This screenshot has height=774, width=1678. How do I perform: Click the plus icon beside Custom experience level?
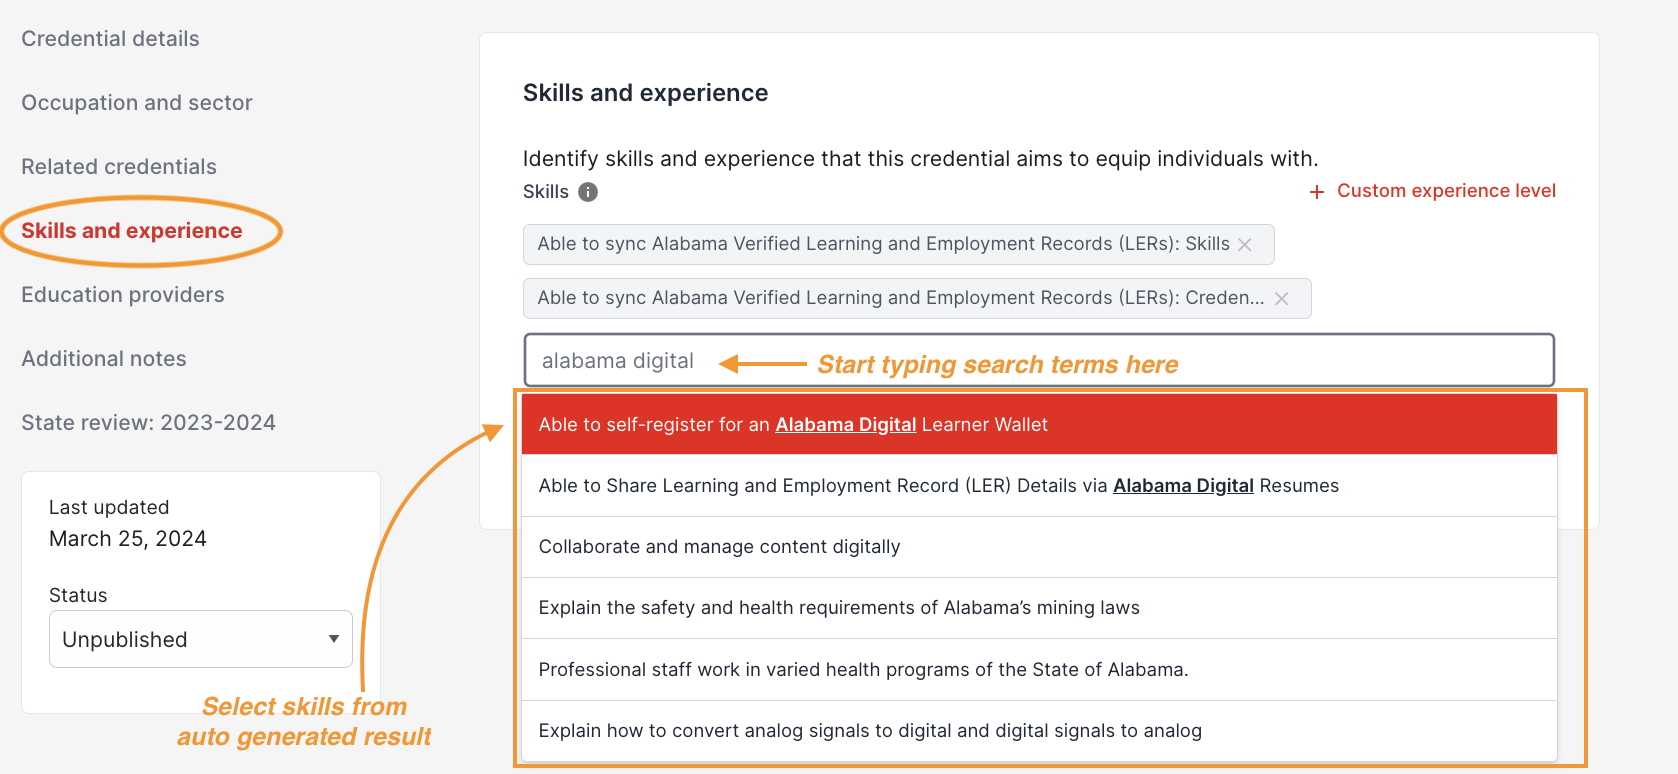click(x=1317, y=192)
